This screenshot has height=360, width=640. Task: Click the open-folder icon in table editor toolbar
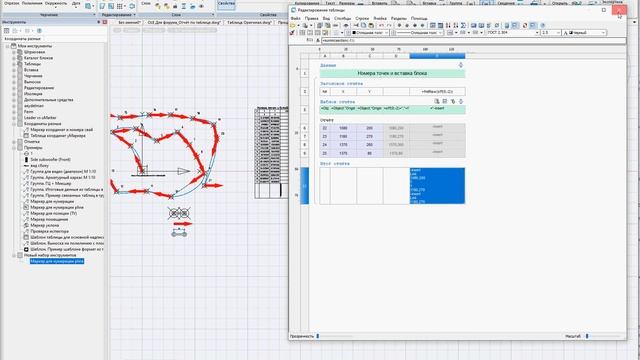tap(292, 25)
